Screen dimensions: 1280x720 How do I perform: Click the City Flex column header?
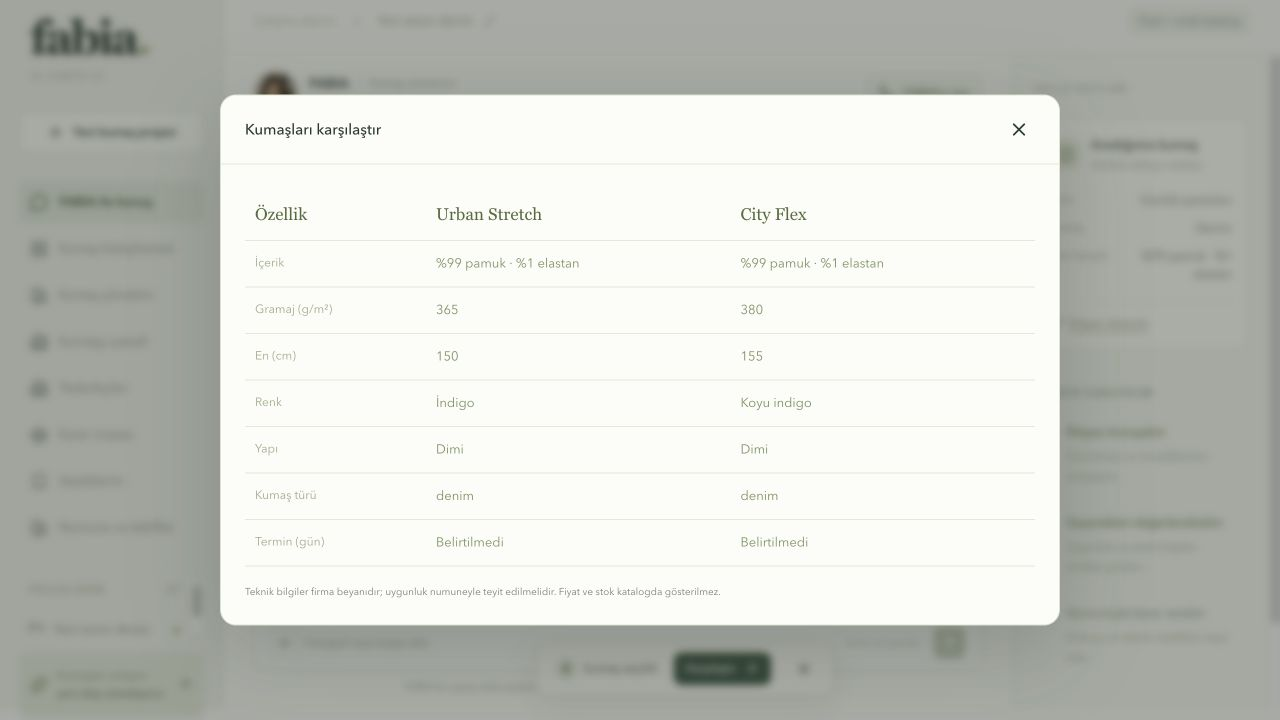point(773,214)
